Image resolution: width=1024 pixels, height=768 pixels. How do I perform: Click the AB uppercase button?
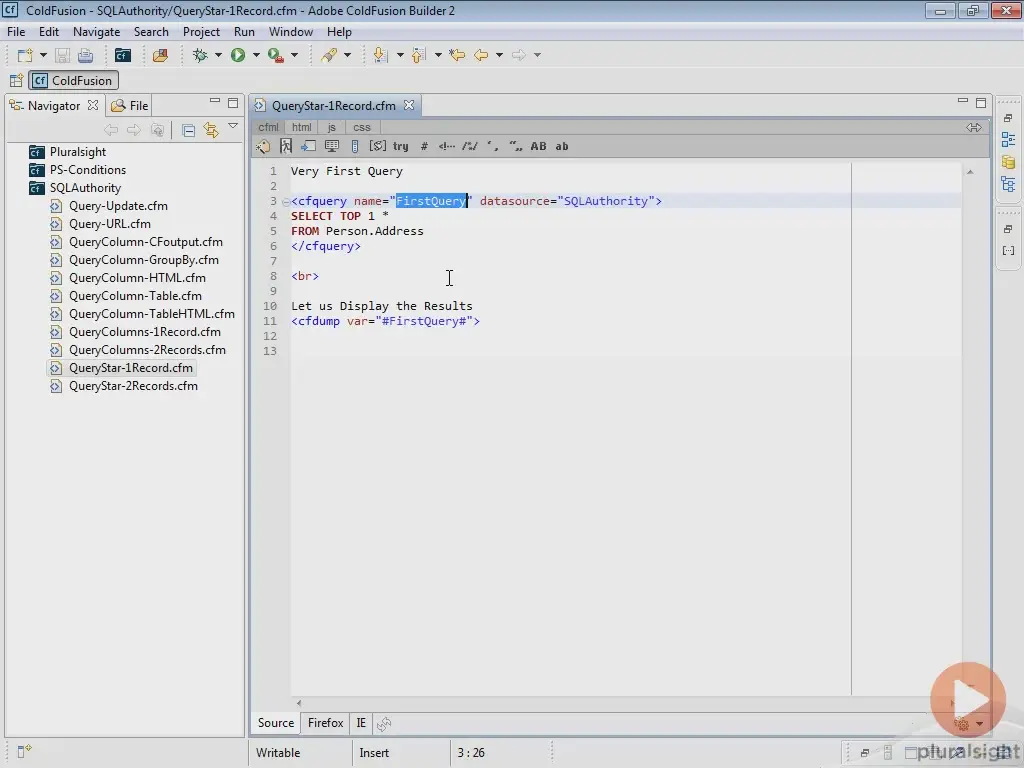(x=538, y=146)
